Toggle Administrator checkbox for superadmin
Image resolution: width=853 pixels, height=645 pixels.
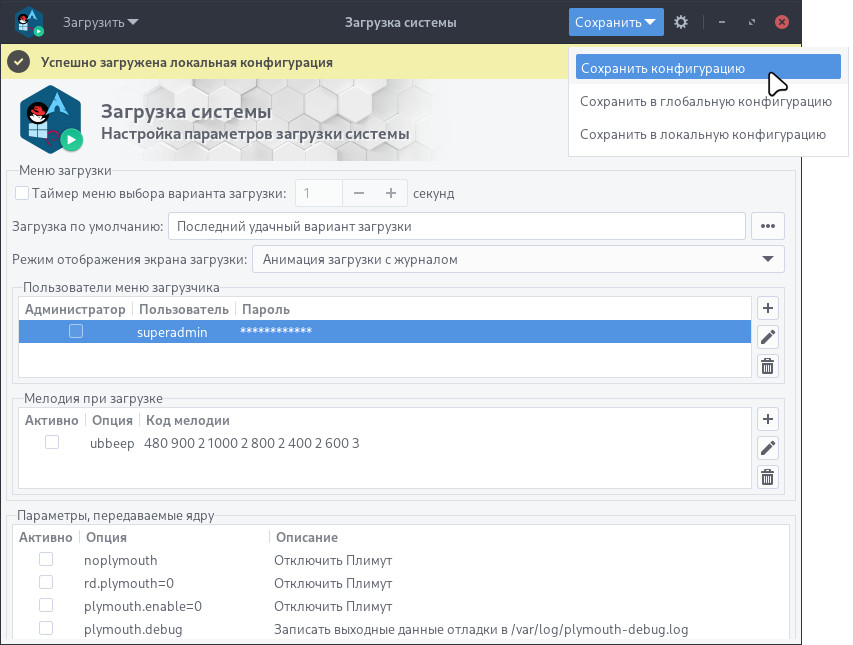[76, 331]
